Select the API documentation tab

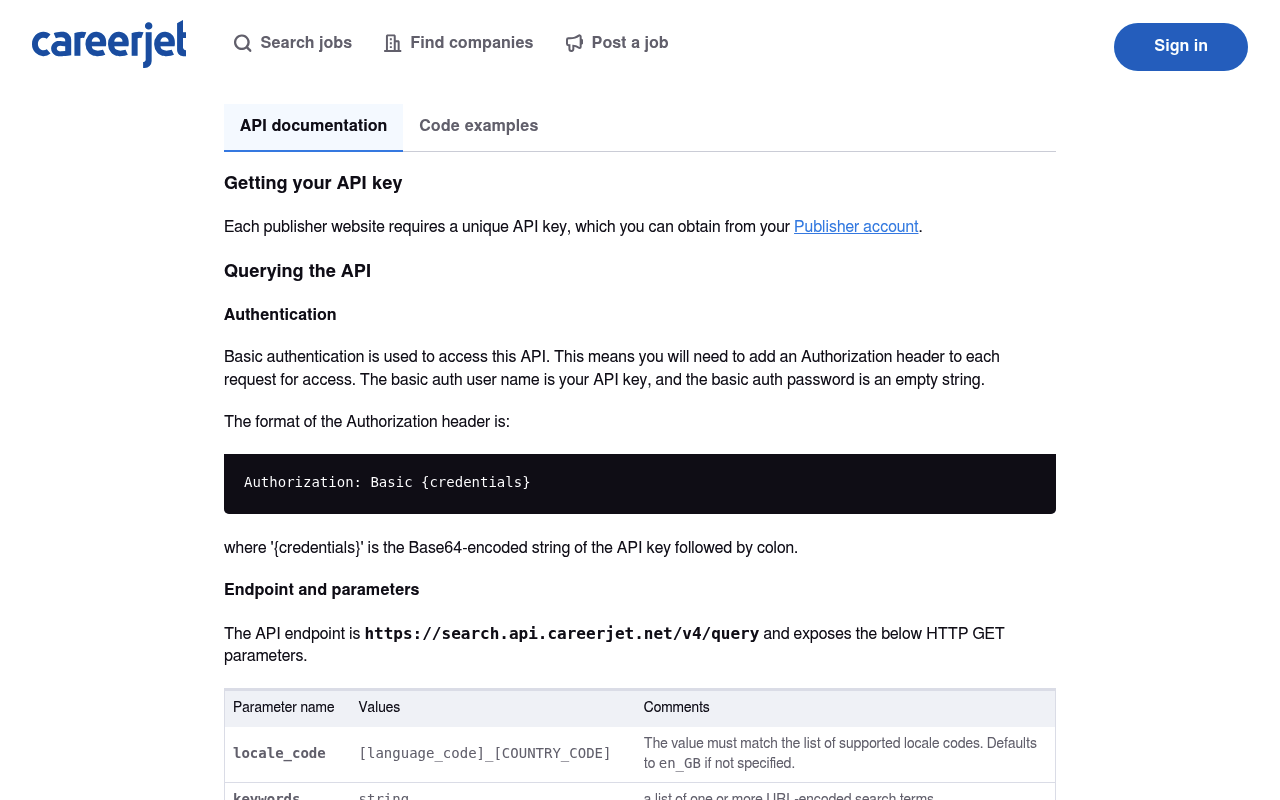(313, 127)
